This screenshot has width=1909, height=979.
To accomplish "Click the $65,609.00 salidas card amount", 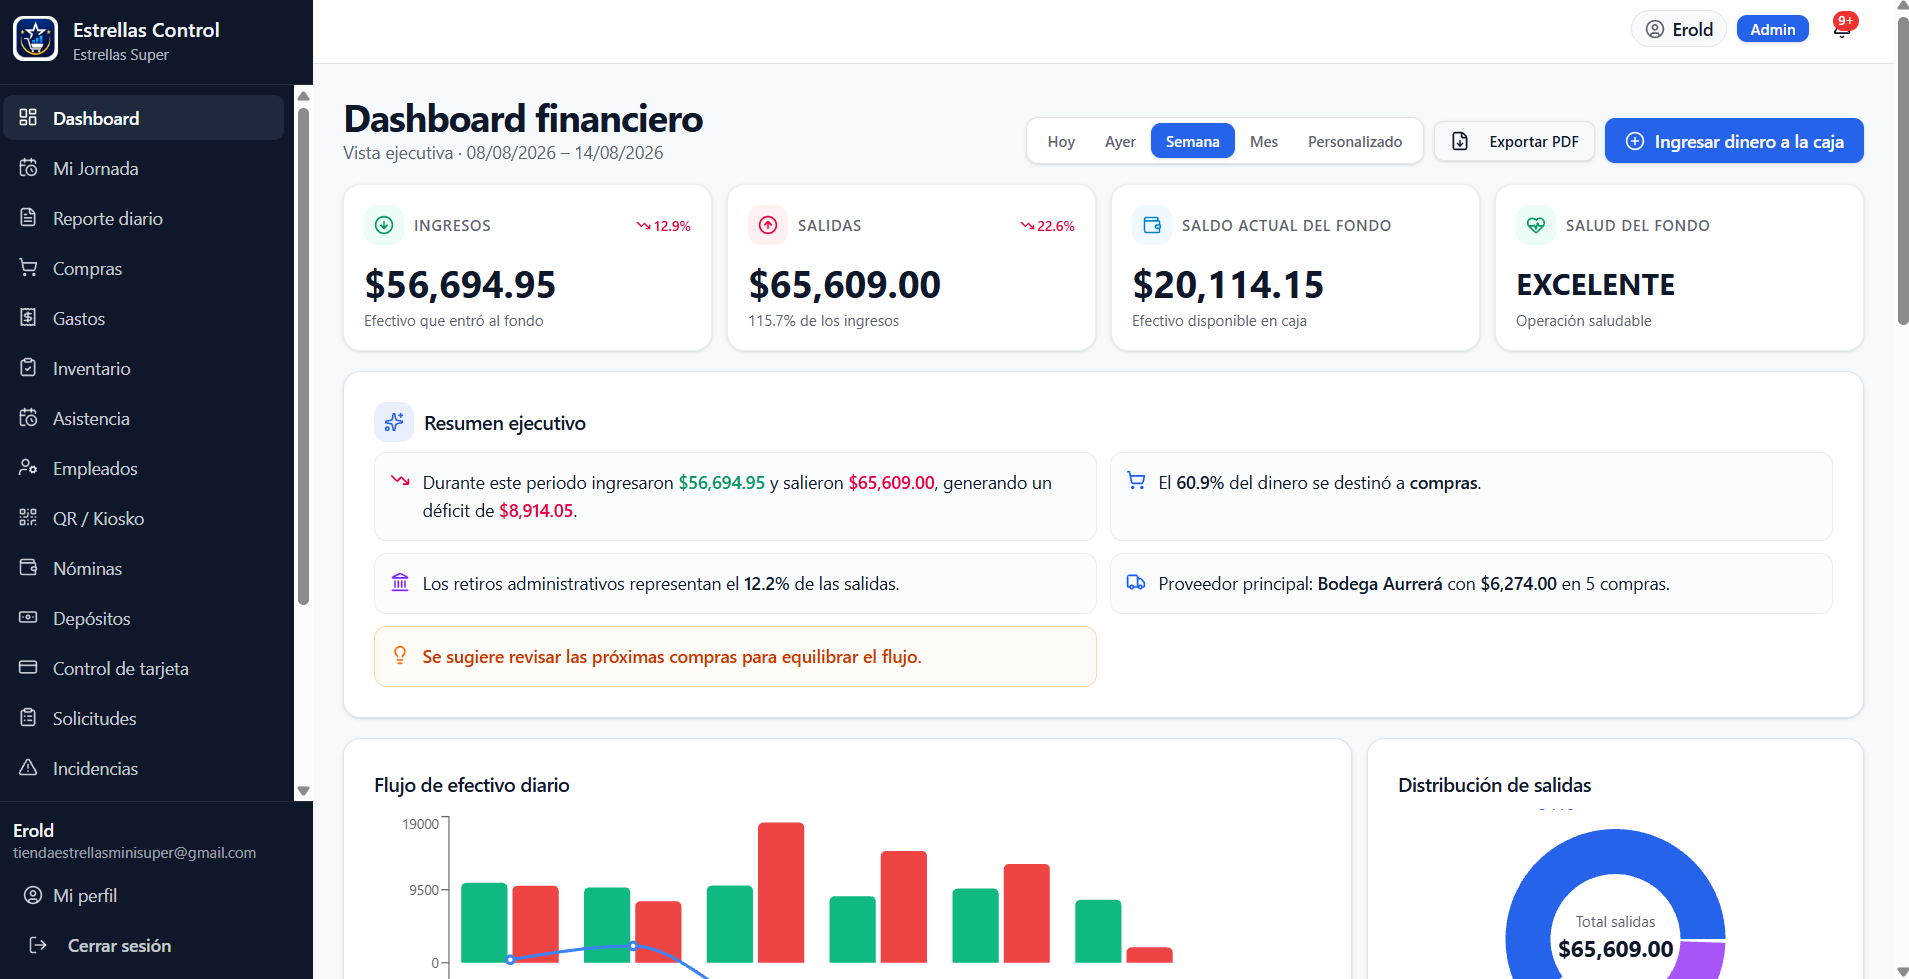I will [x=845, y=285].
